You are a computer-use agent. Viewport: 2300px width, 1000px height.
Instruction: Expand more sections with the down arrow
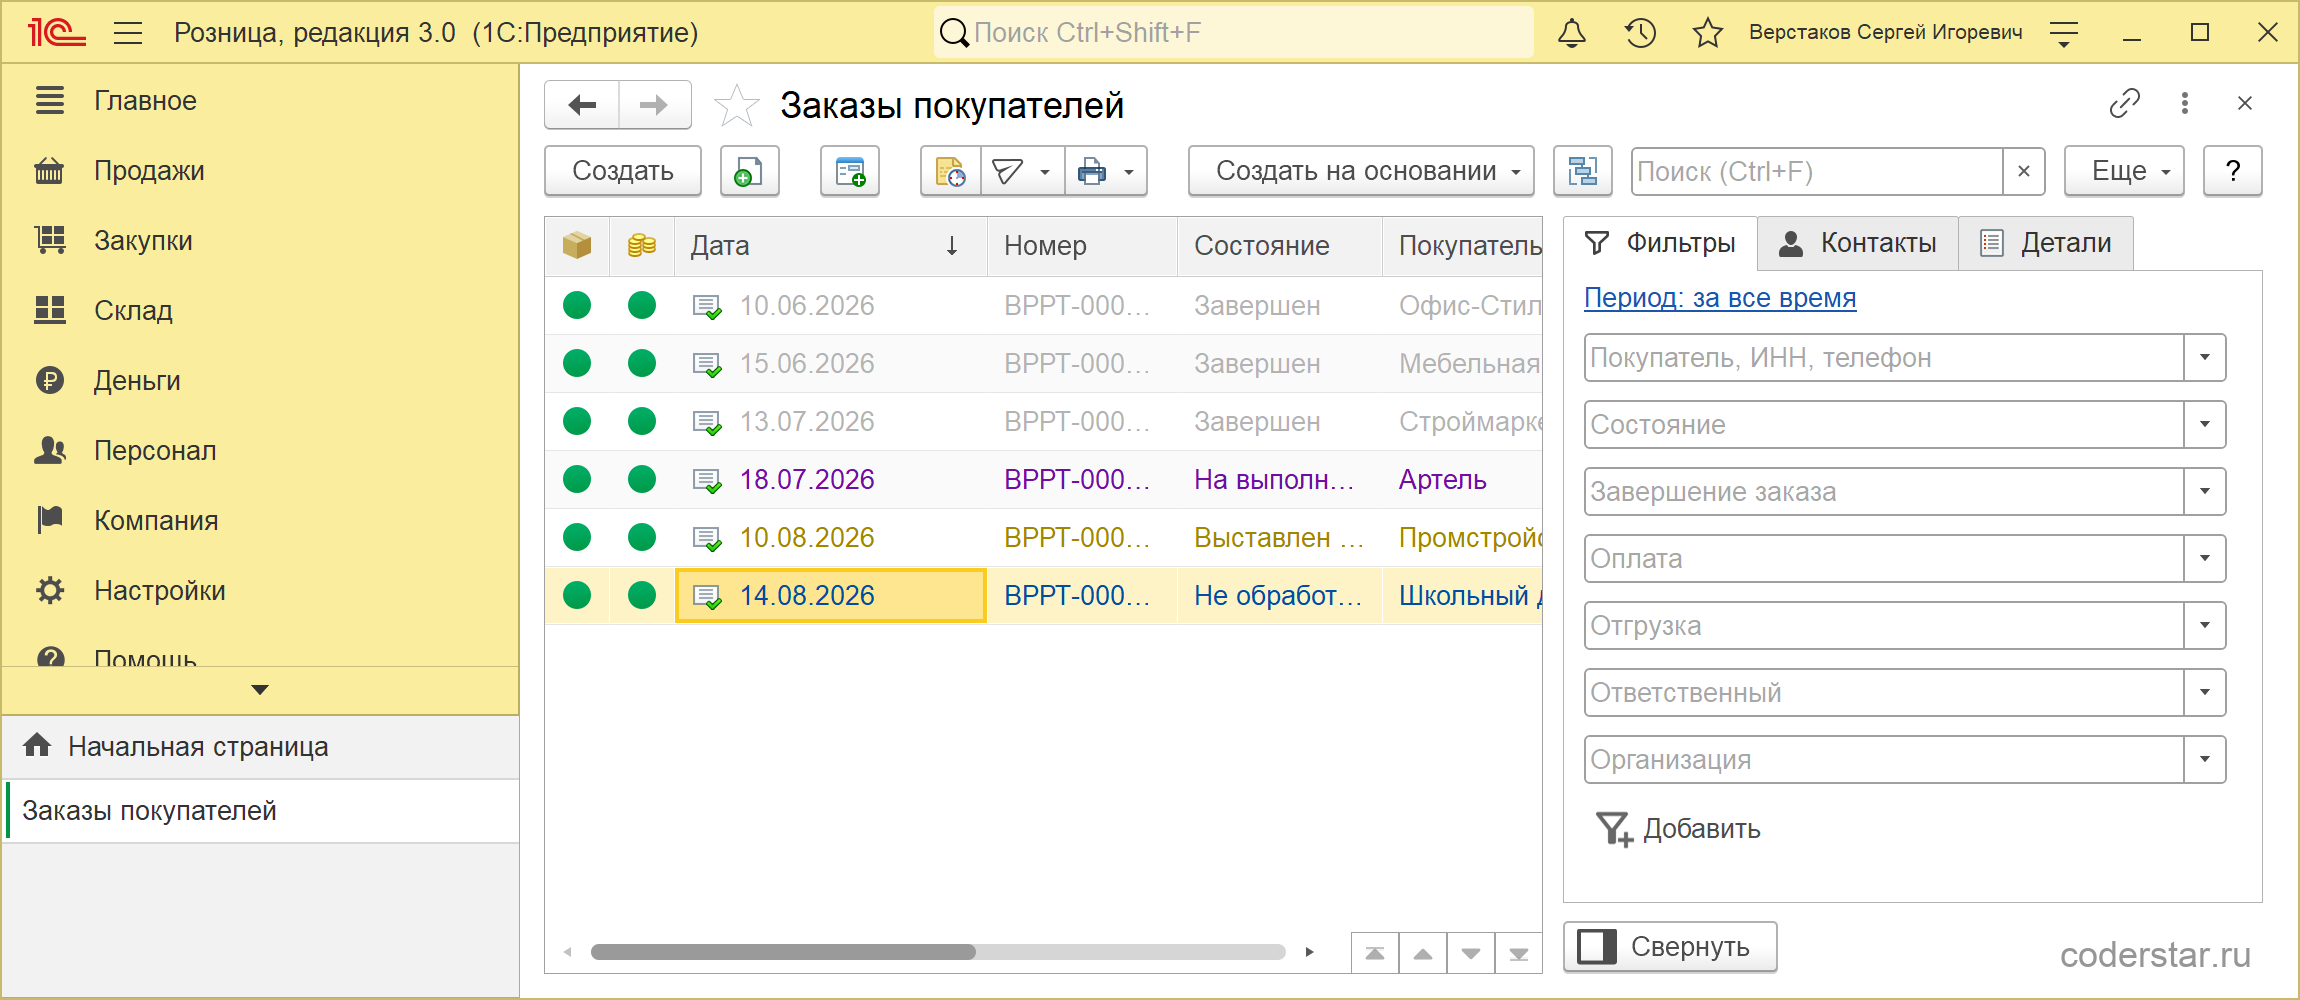click(x=260, y=690)
